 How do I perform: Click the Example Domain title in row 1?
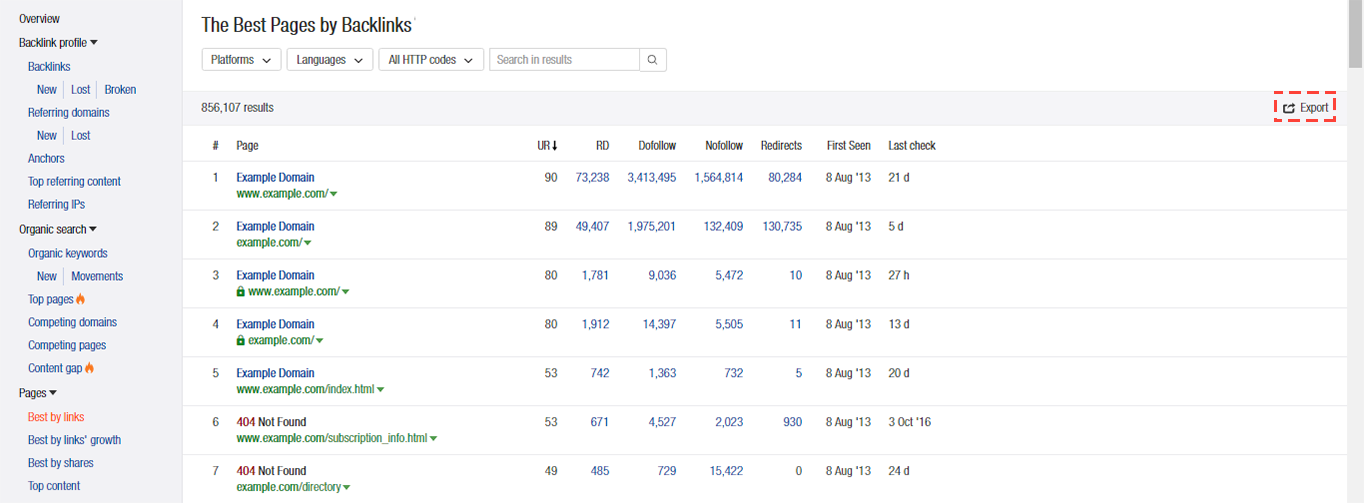pyautogui.click(x=275, y=178)
